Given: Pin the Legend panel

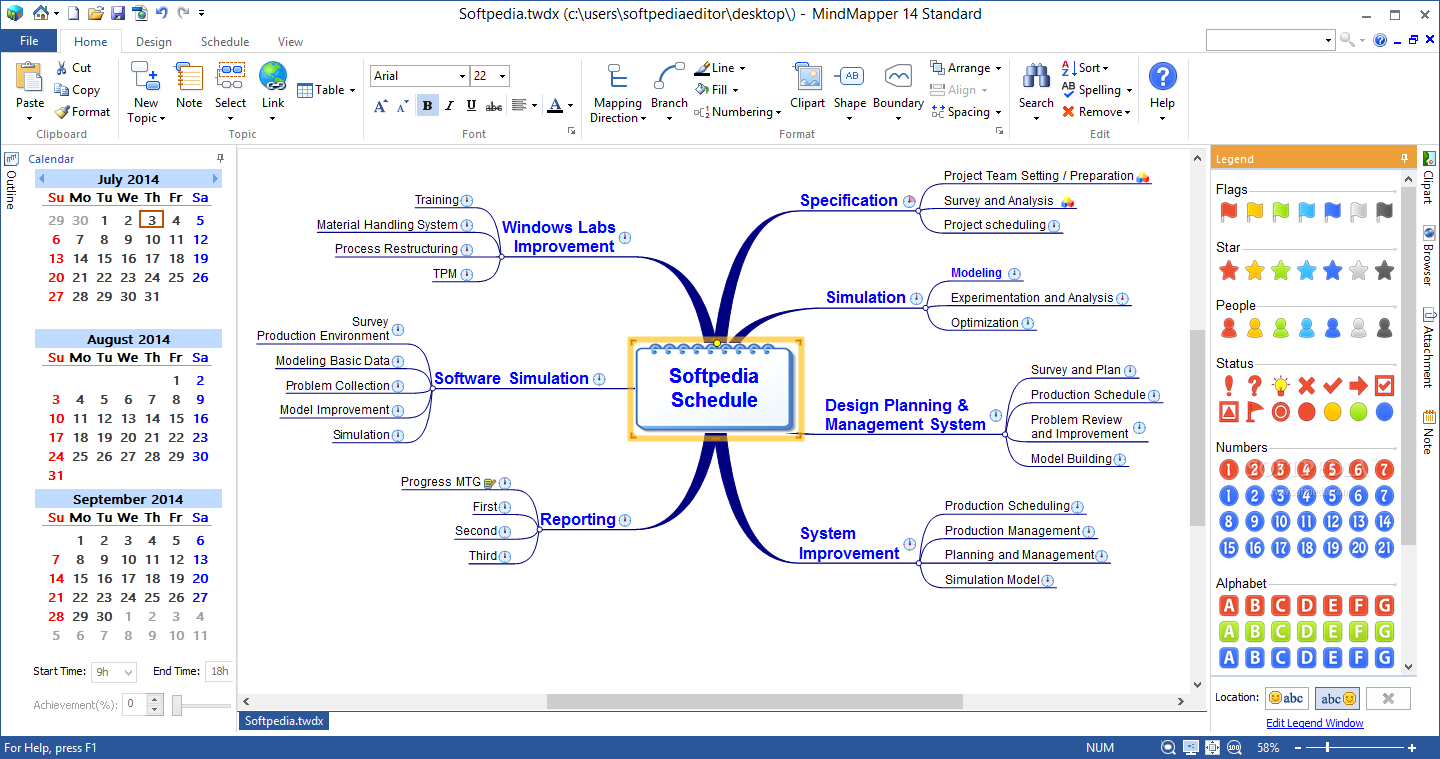Looking at the screenshot, I should coord(1404,158).
